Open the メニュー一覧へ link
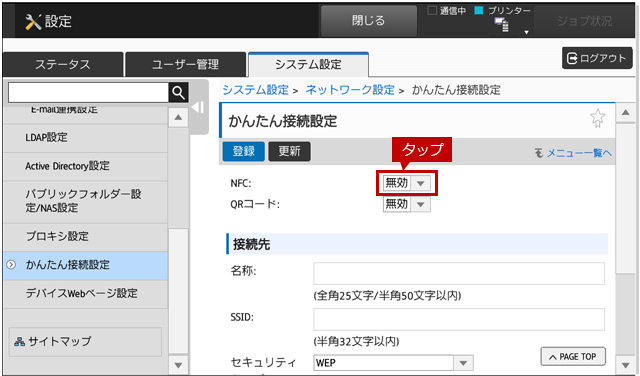This screenshot has height=376, width=640. click(x=573, y=153)
